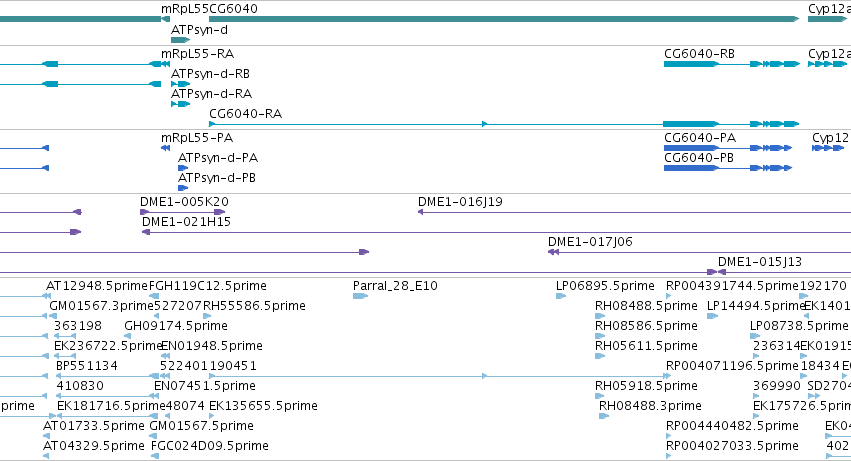
Task: Click the CG6040-RA transcript label
Action: tap(246, 114)
